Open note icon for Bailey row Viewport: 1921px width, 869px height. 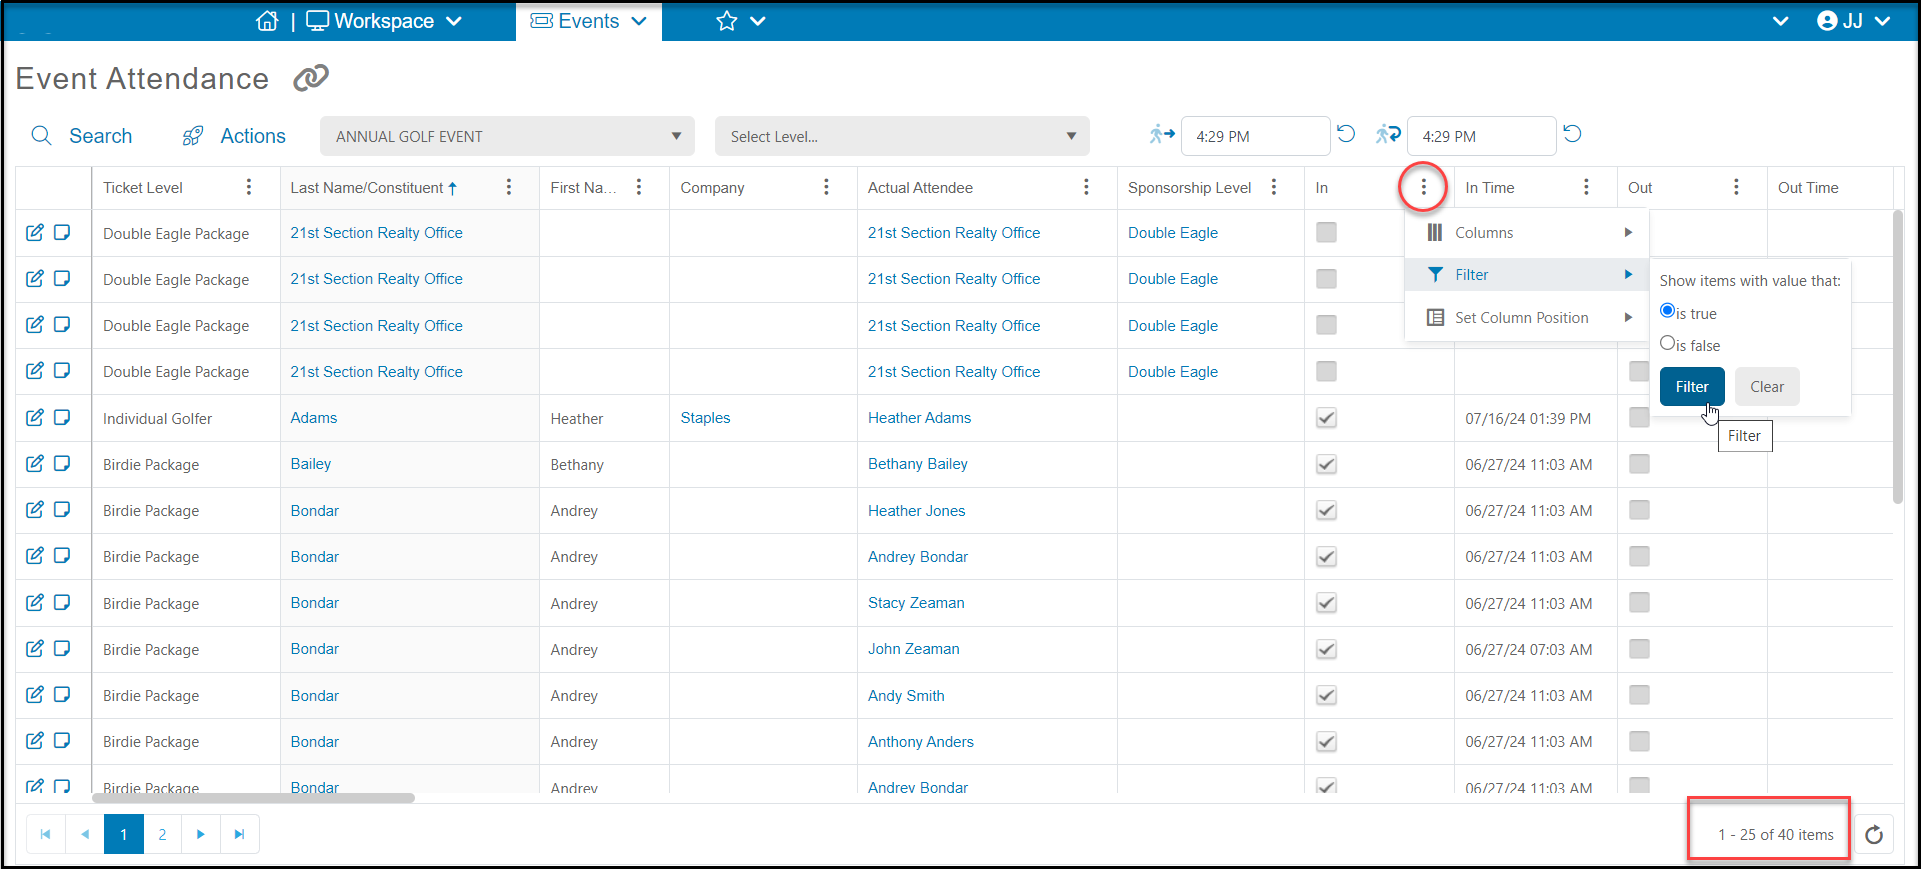click(x=62, y=463)
